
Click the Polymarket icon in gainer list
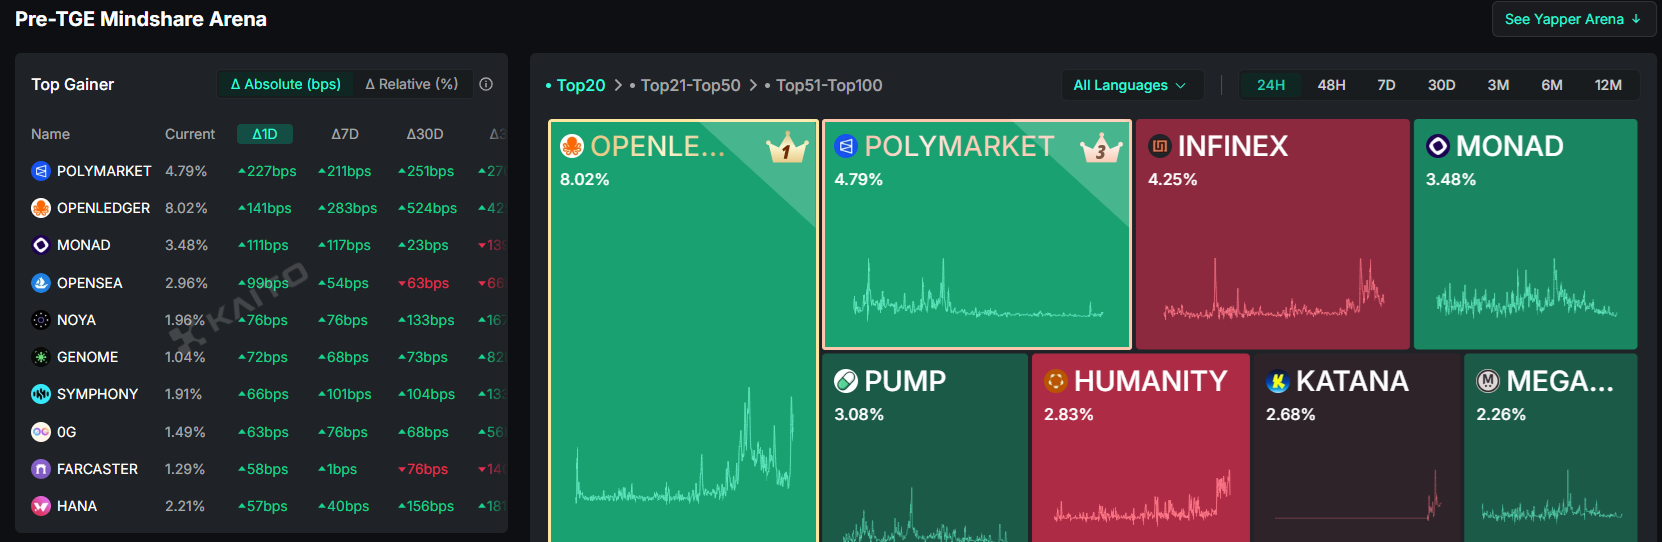coord(41,171)
